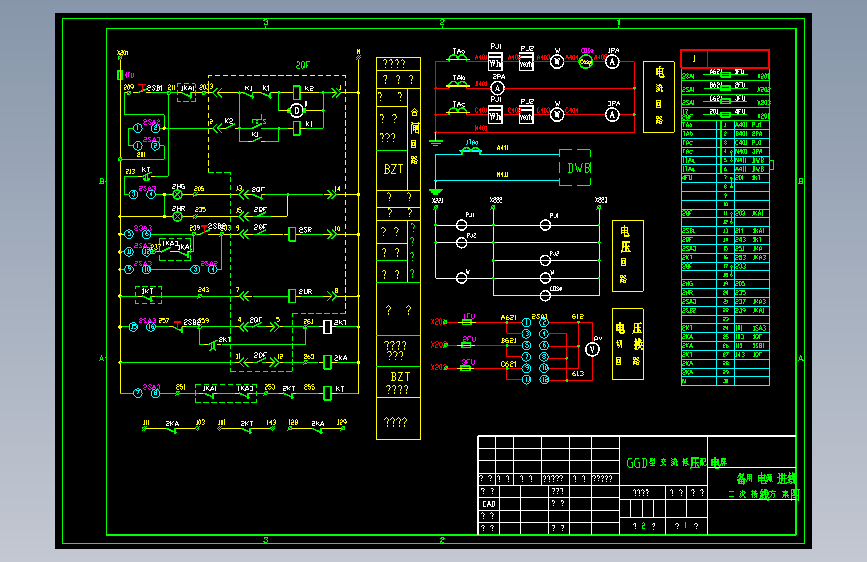Click the 2PA ammeter circle

(x=498, y=88)
